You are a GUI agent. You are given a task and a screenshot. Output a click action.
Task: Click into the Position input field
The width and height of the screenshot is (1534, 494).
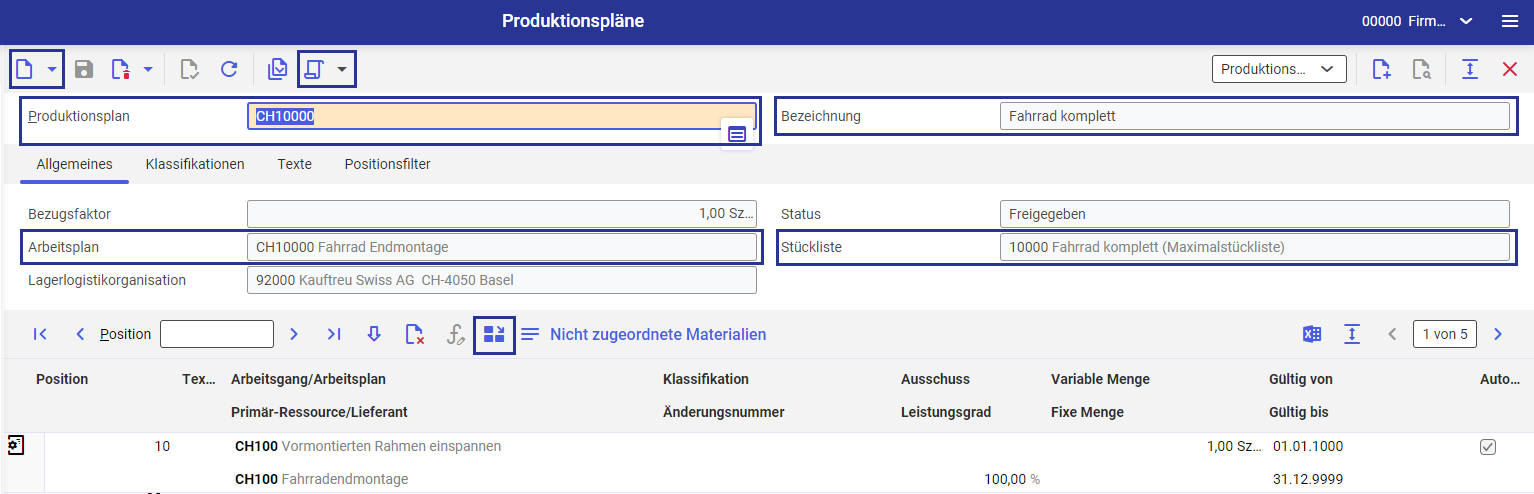[x=216, y=334]
